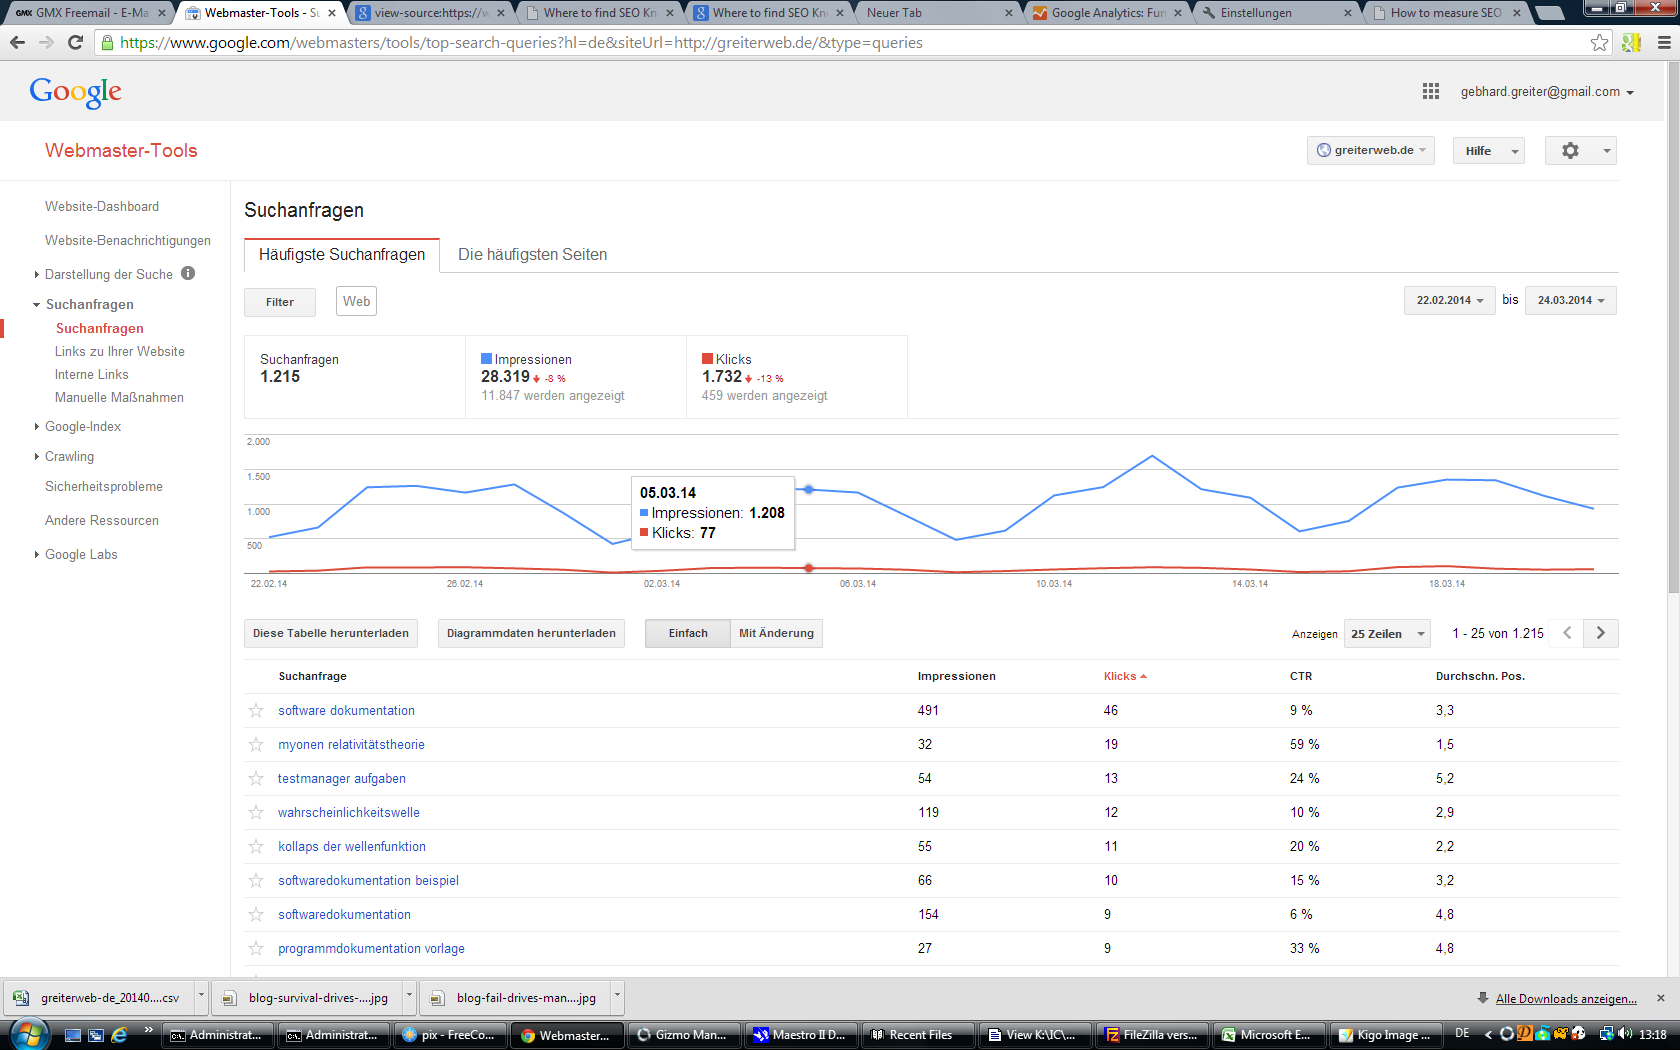
Task: Open the Google apps grid icon
Action: pos(1431,91)
